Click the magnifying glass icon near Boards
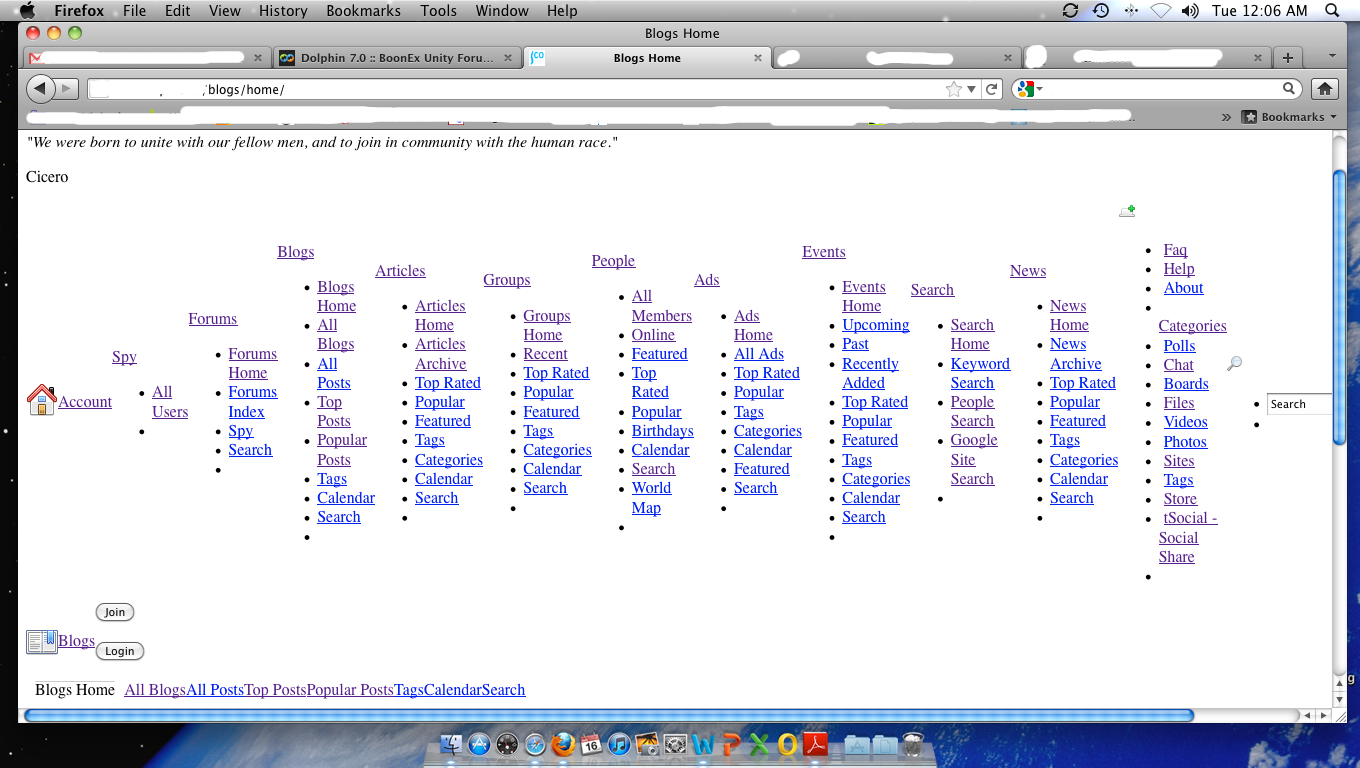This screenshot has width=1360, height=768. (1234, 364)
